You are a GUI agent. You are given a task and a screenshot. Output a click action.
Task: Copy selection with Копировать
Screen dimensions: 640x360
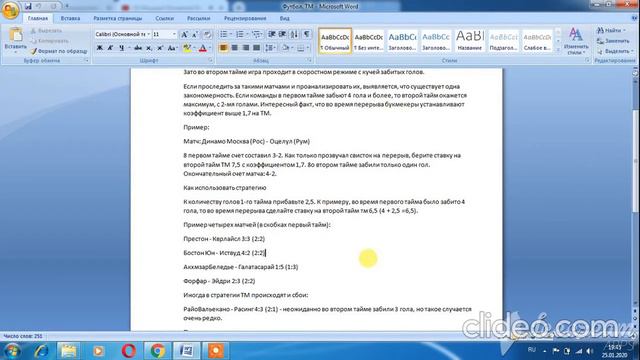(49, 41)
